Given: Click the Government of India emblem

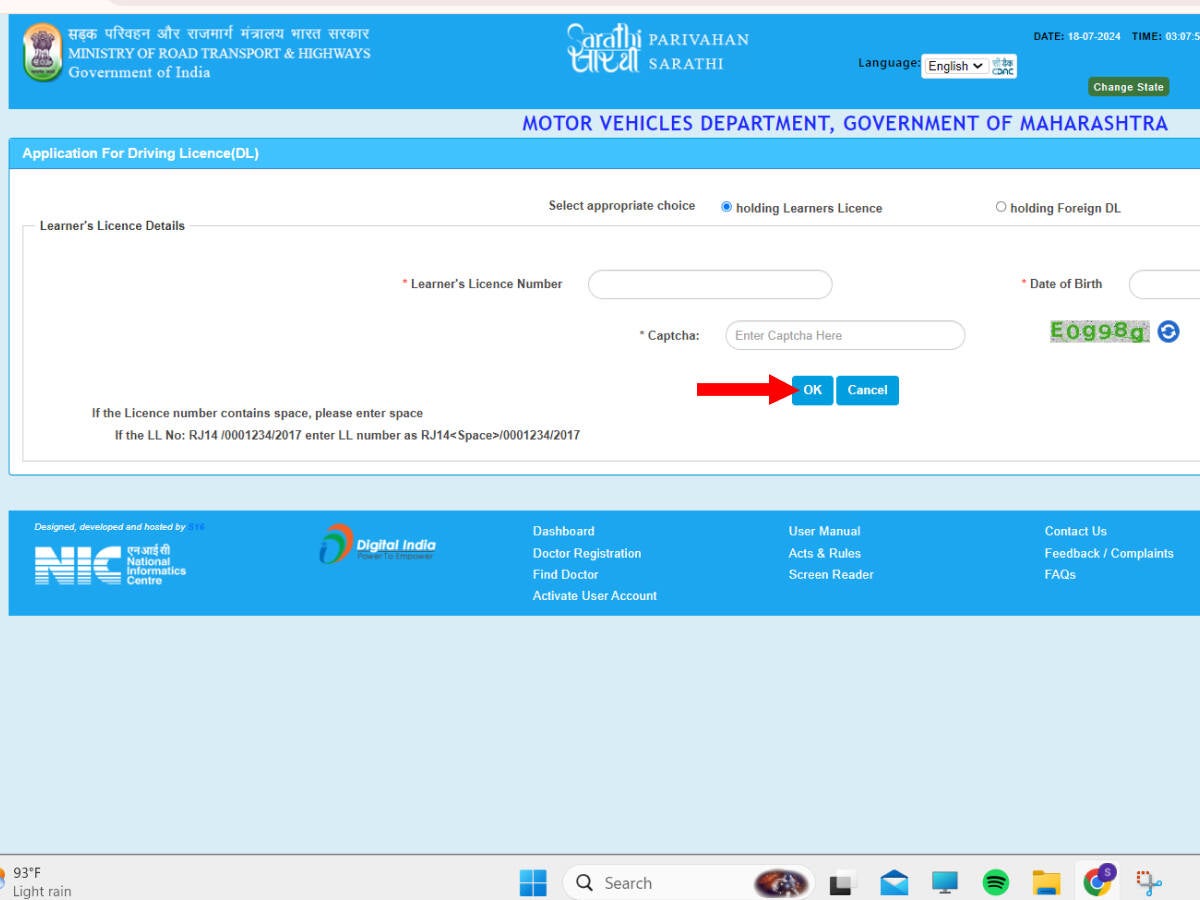Looking at the screenshot, I should tap(43, 53).
